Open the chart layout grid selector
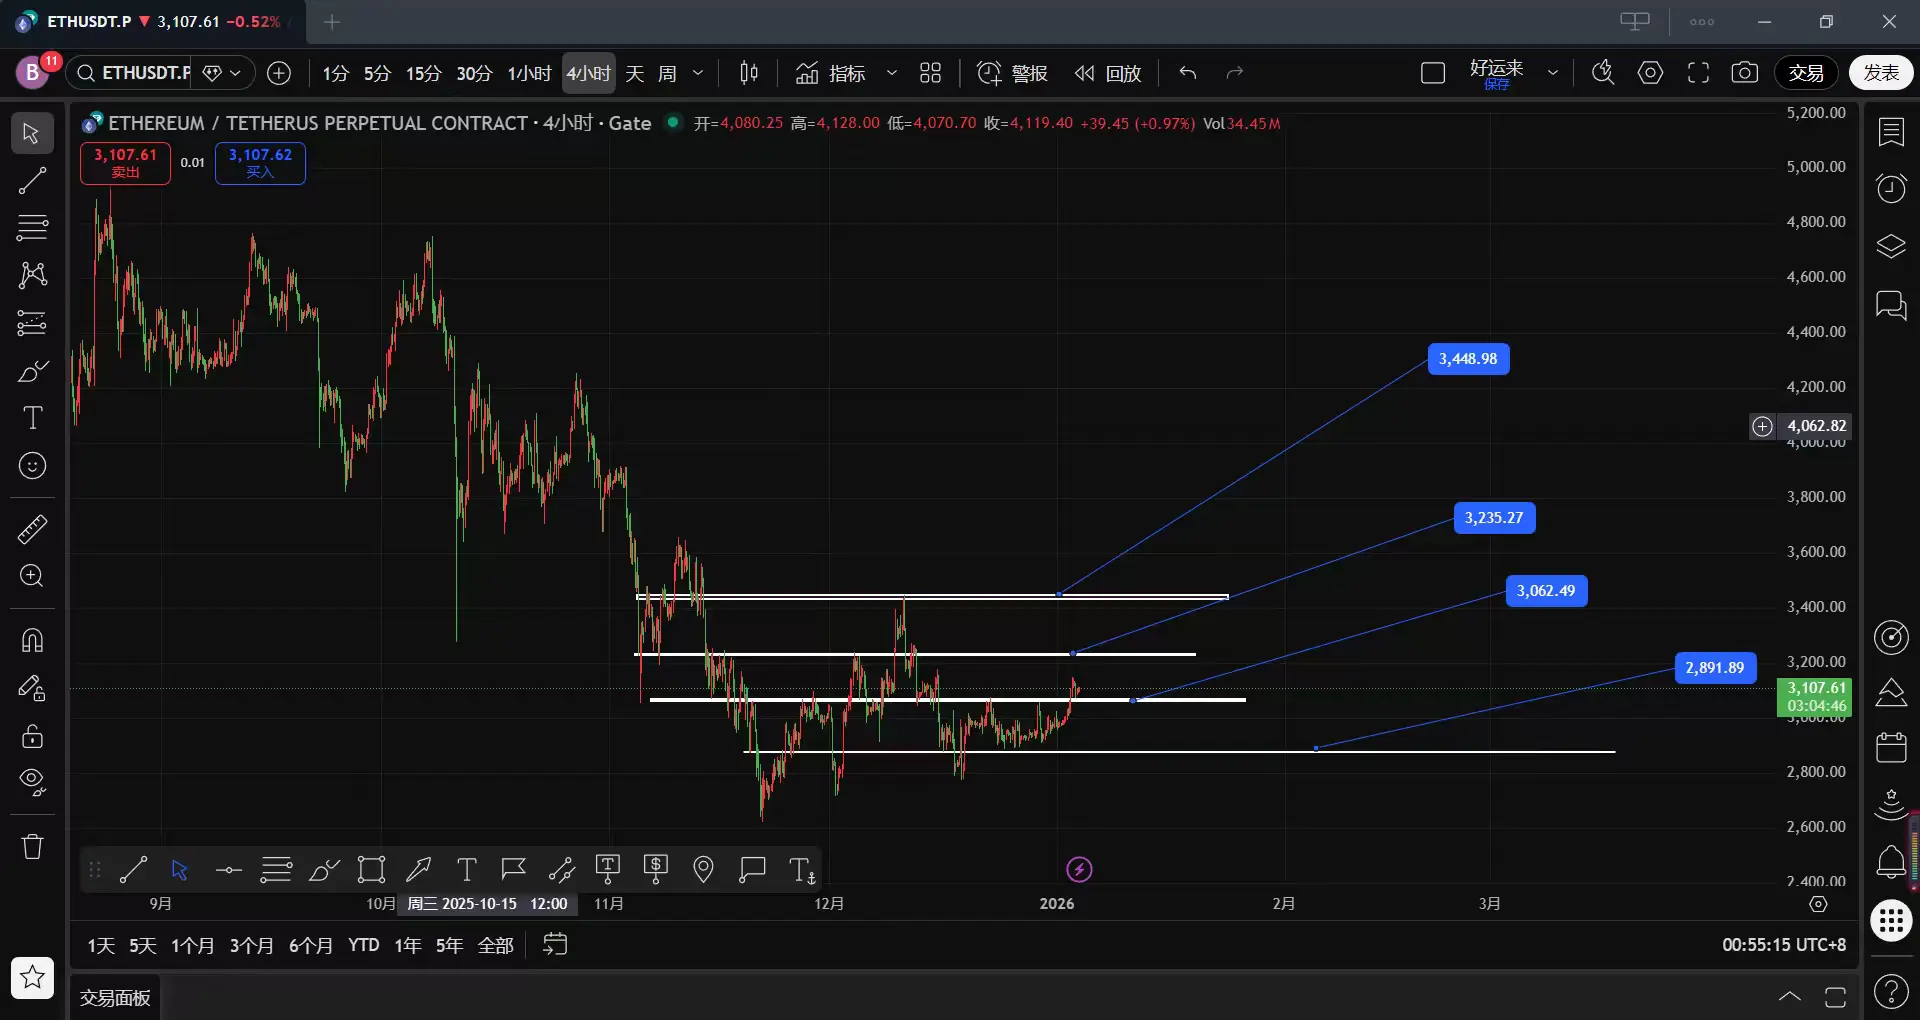Image resolution: width=1920 pixels, height=1020 pixels. pos(931,73)
